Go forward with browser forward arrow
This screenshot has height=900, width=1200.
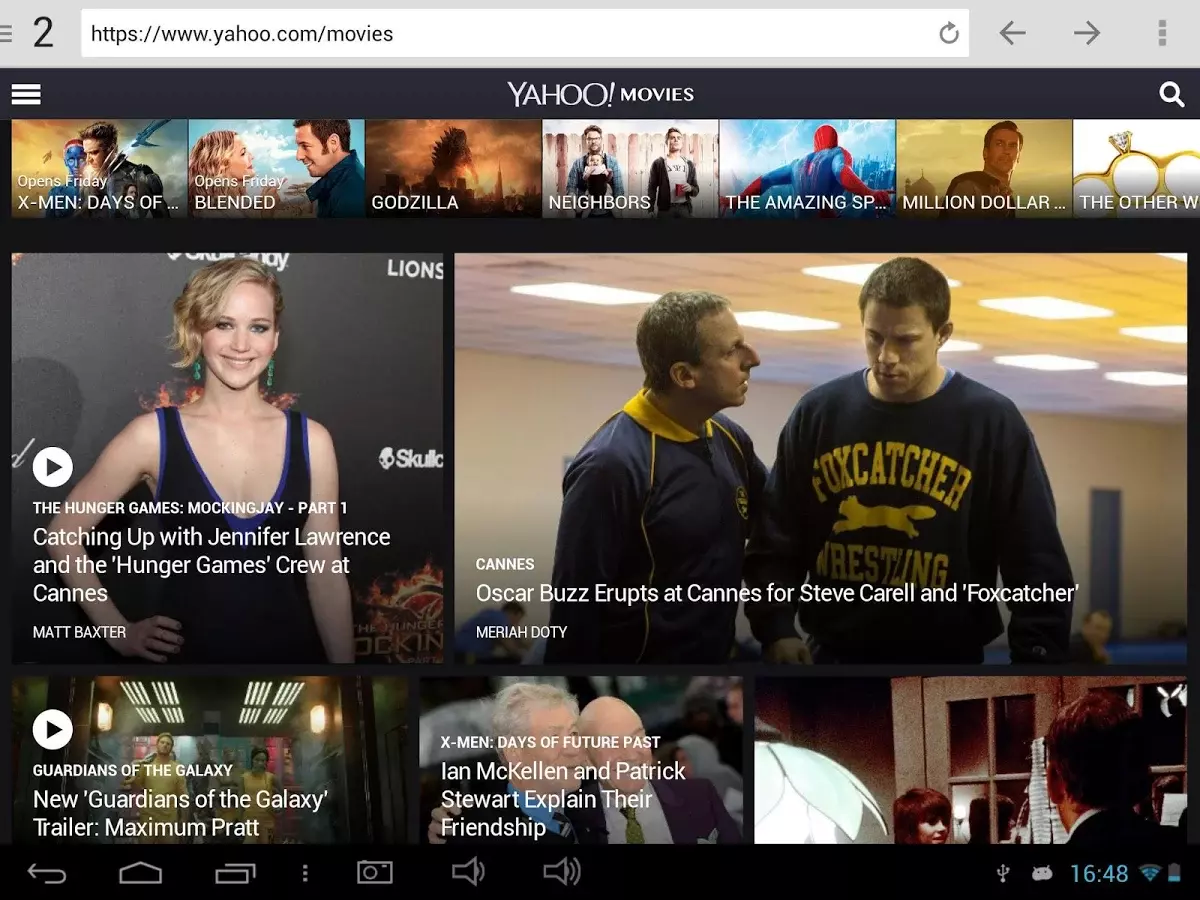[x=1087, y=34]
